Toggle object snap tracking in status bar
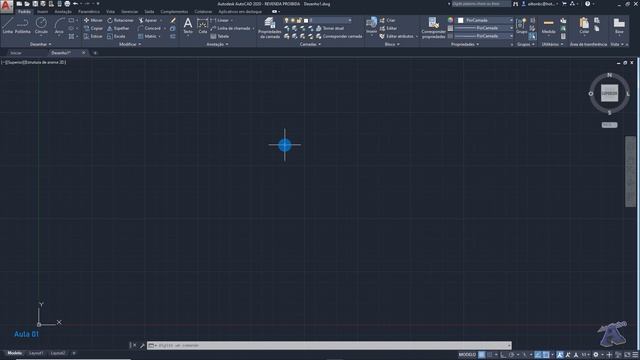Image resolution: width=640 pixels, height=360 pixels. pyautogui.click(x=538, y=355)
